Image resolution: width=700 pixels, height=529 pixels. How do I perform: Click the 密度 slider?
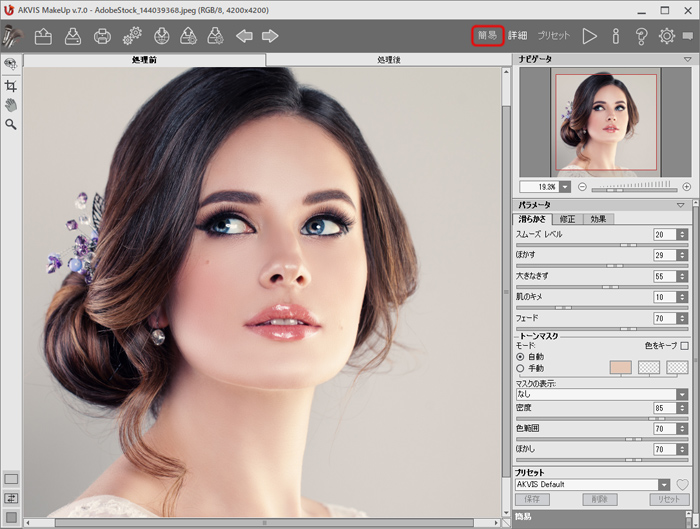click(601, 419)
